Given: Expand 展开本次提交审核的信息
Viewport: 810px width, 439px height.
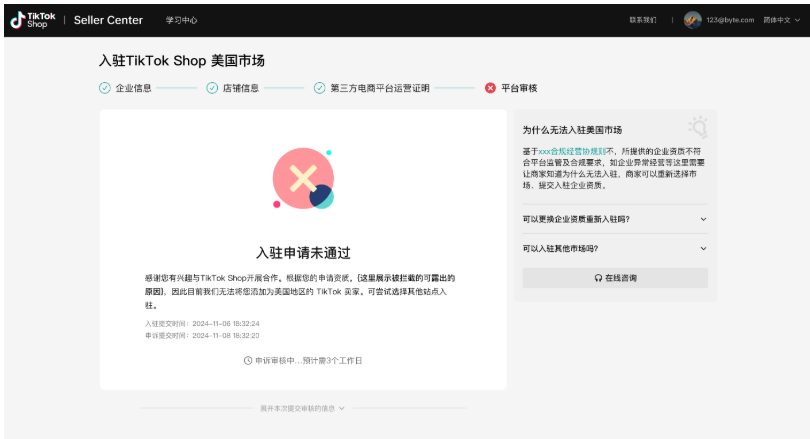Looking at the screenshot, I should pyautogui.click(x=302, y=409).
